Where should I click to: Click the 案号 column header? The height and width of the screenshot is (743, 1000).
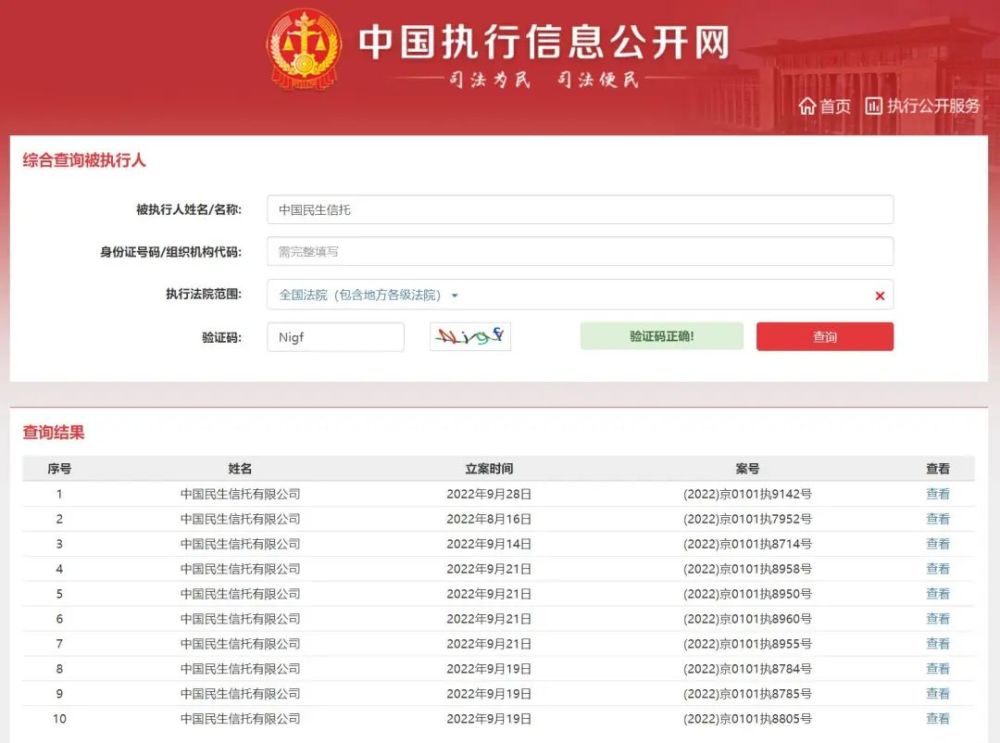pos(747,469)
